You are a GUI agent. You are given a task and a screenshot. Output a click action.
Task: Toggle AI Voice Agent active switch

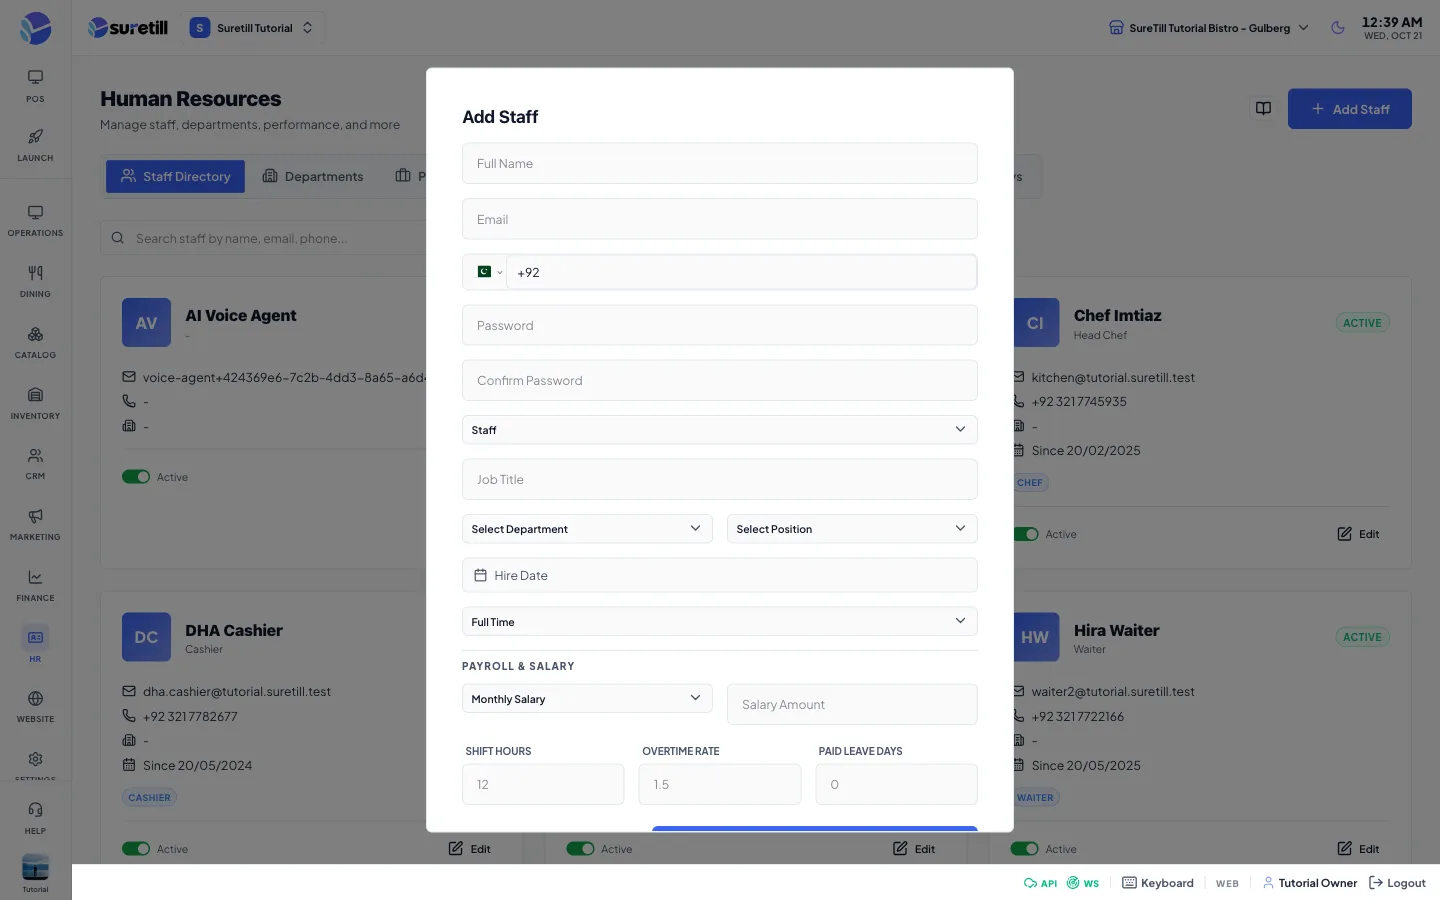click(136, 477)
